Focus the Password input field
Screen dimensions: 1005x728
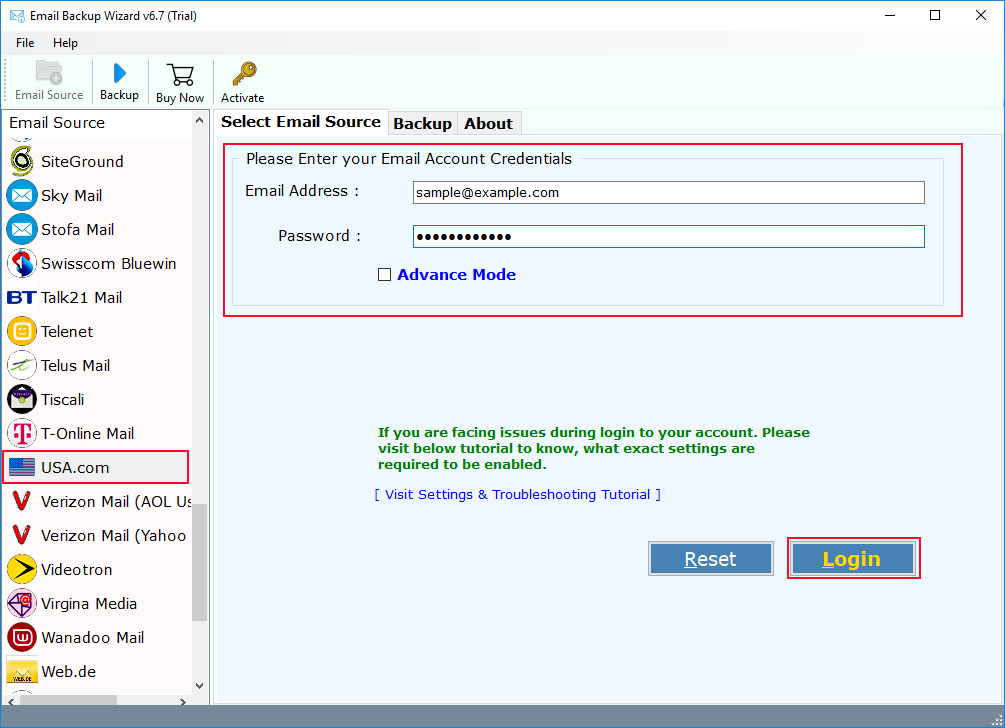(x=669, y=236)
